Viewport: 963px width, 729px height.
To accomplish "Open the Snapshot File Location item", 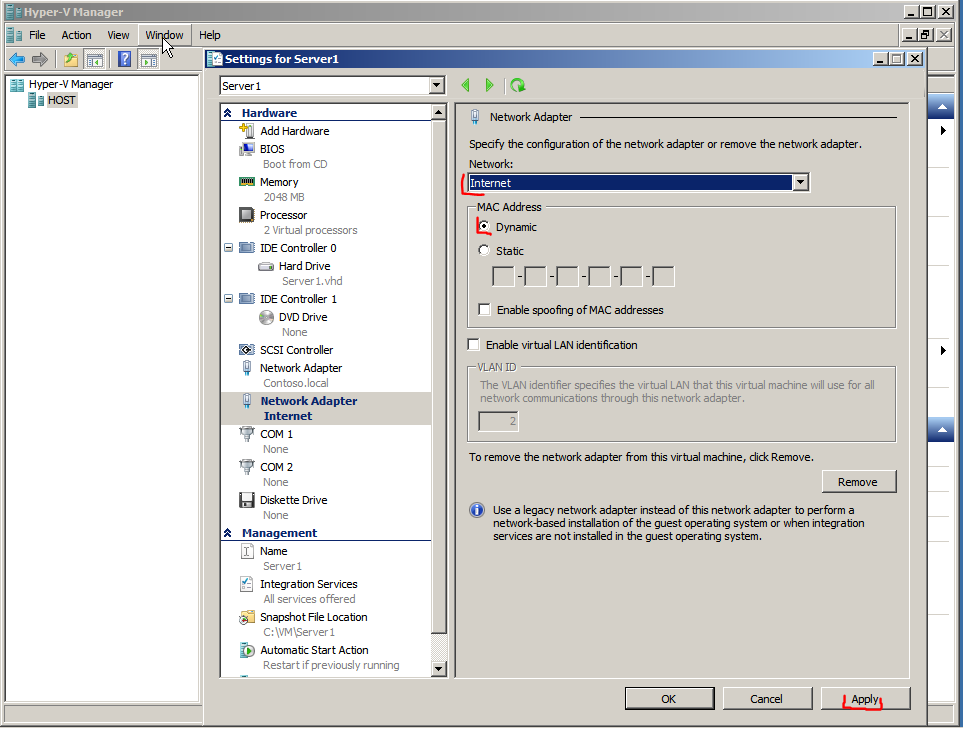I will tap(313, 617).
